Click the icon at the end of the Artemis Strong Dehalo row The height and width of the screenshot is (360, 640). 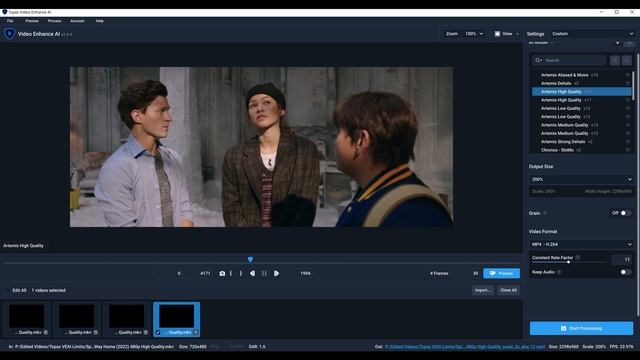627,142
